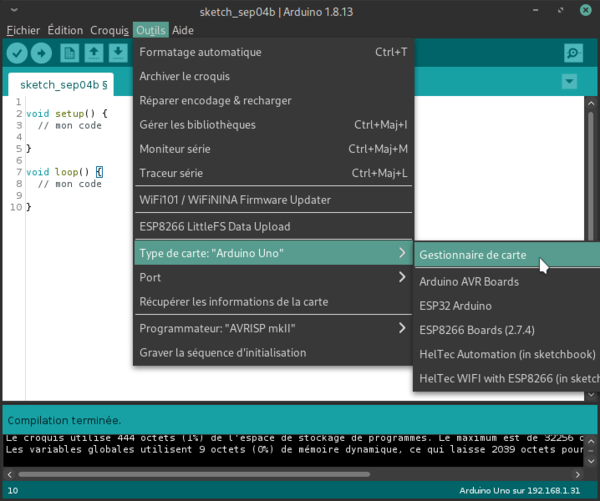Expand HelTec Automation (in sketchbook) submenu
The image size is (600, 501).
[x=507, y=354]
